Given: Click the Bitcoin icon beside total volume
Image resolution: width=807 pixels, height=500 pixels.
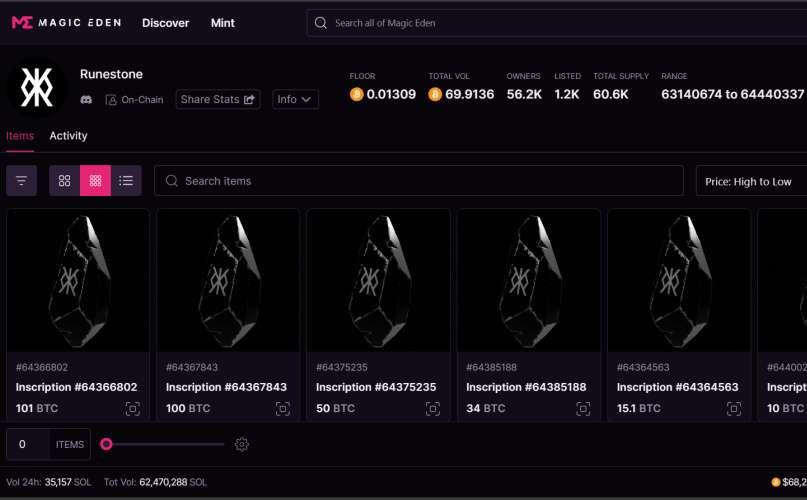Looking at the screenshot, I should pyautogui.click(x=435, y=94).
